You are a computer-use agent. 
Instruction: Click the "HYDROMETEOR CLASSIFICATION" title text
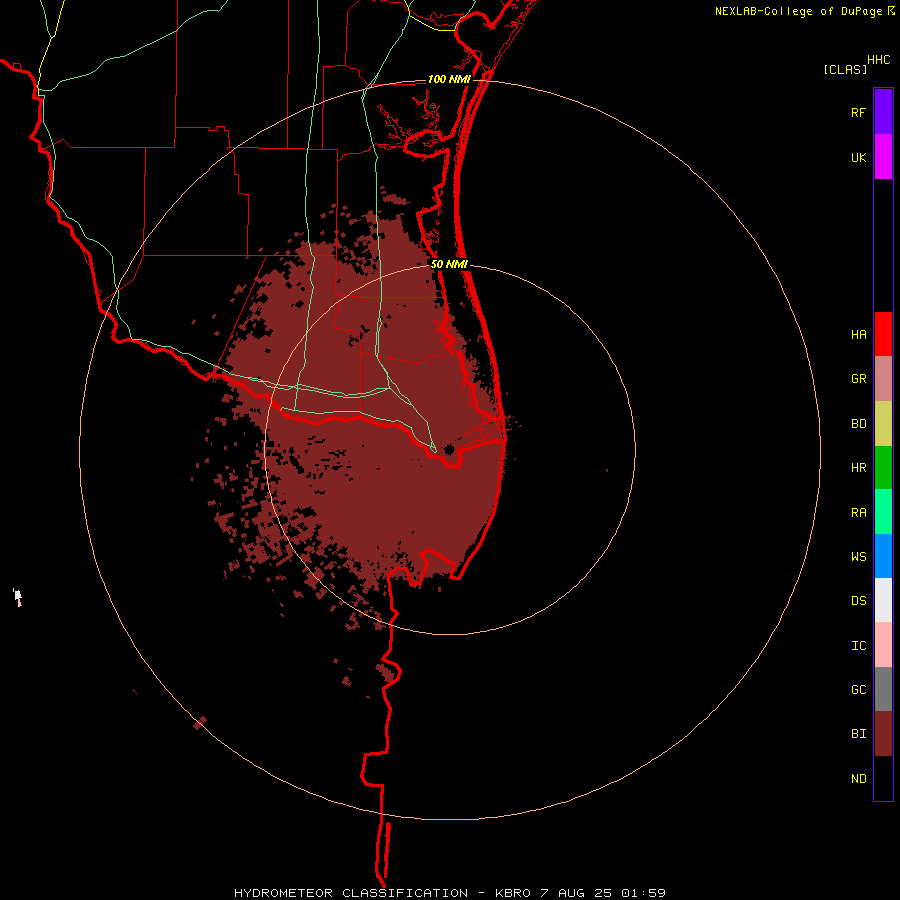[x=351, y=893]
